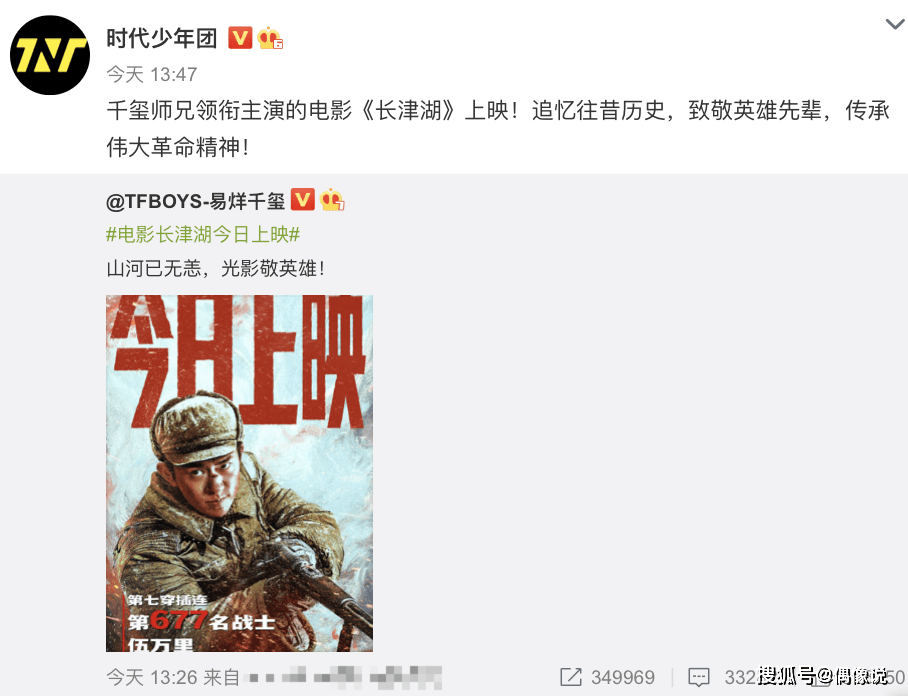The image size is (908, 696).
Task: Click the crown membership badge beside 时代少年团
Action: pyautogui.click(x=270, y=38)
